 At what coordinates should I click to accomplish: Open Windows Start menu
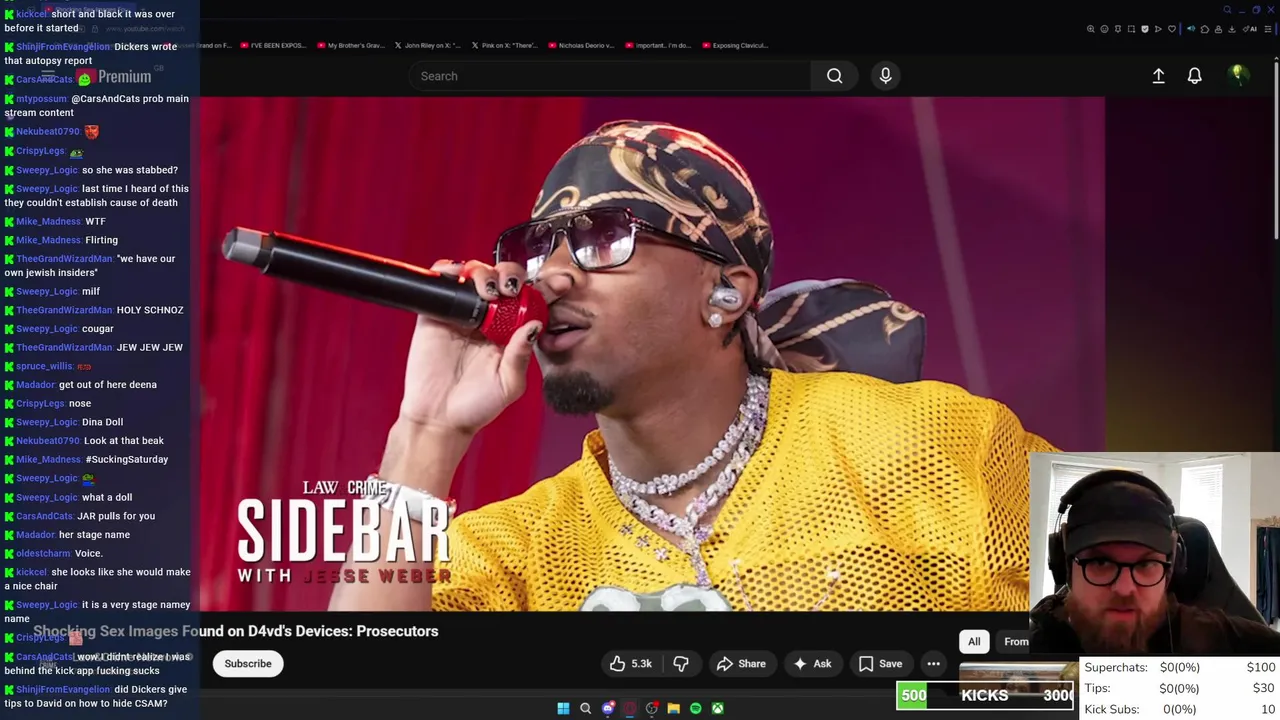[x=563, y=708]
